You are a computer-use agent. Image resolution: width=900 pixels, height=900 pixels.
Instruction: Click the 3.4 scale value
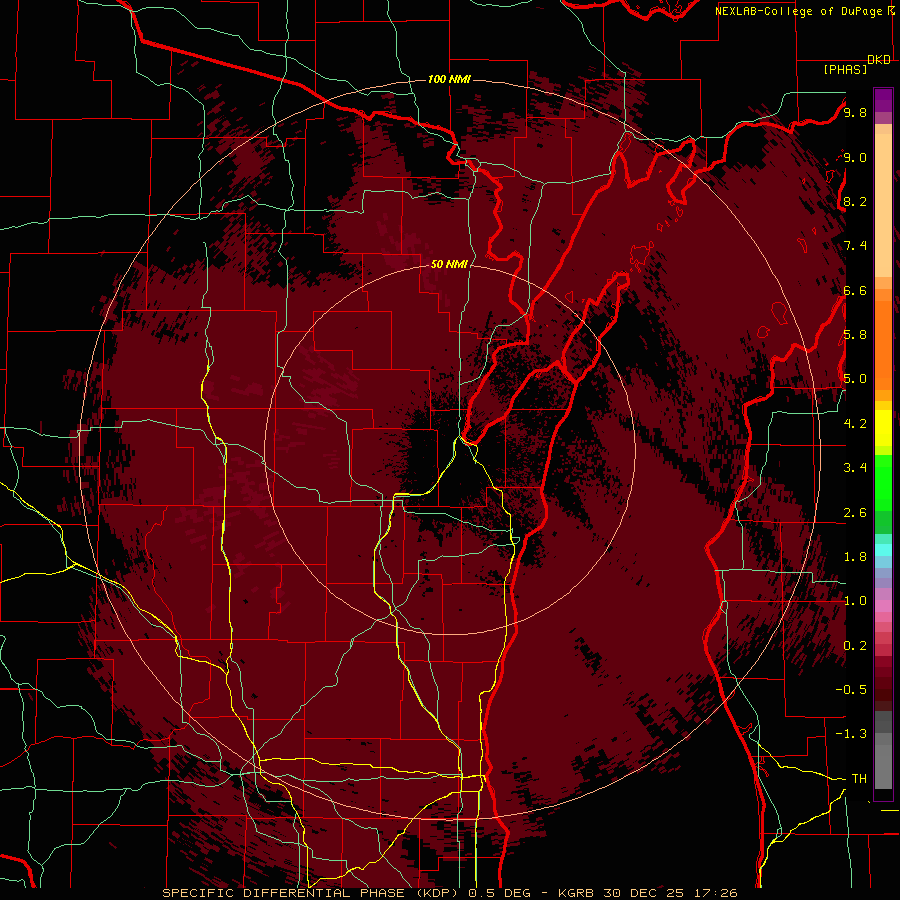tap(855, 468)
